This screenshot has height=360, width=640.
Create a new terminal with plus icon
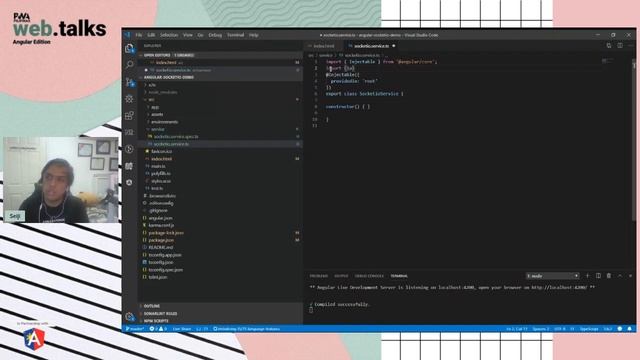pyautogui.click(x=588, y=276)
